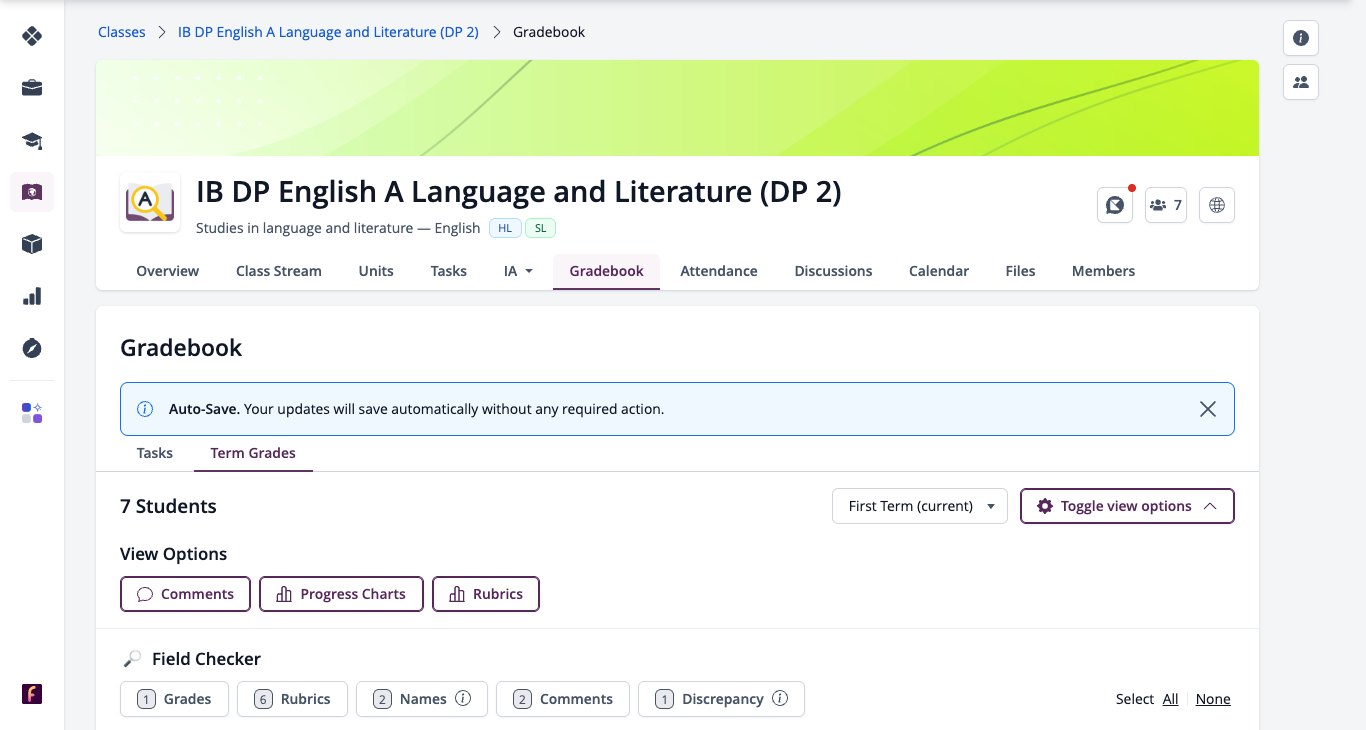Click the 7 members count button

[x=1166, y=205]
